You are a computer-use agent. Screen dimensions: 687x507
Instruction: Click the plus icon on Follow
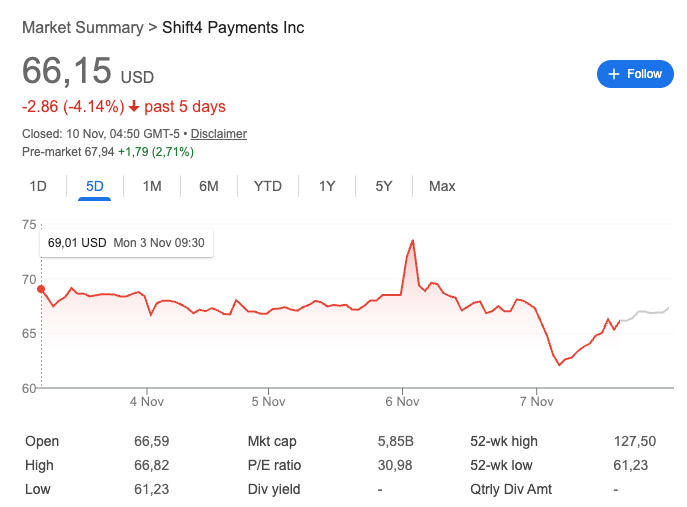click(613, 73)
